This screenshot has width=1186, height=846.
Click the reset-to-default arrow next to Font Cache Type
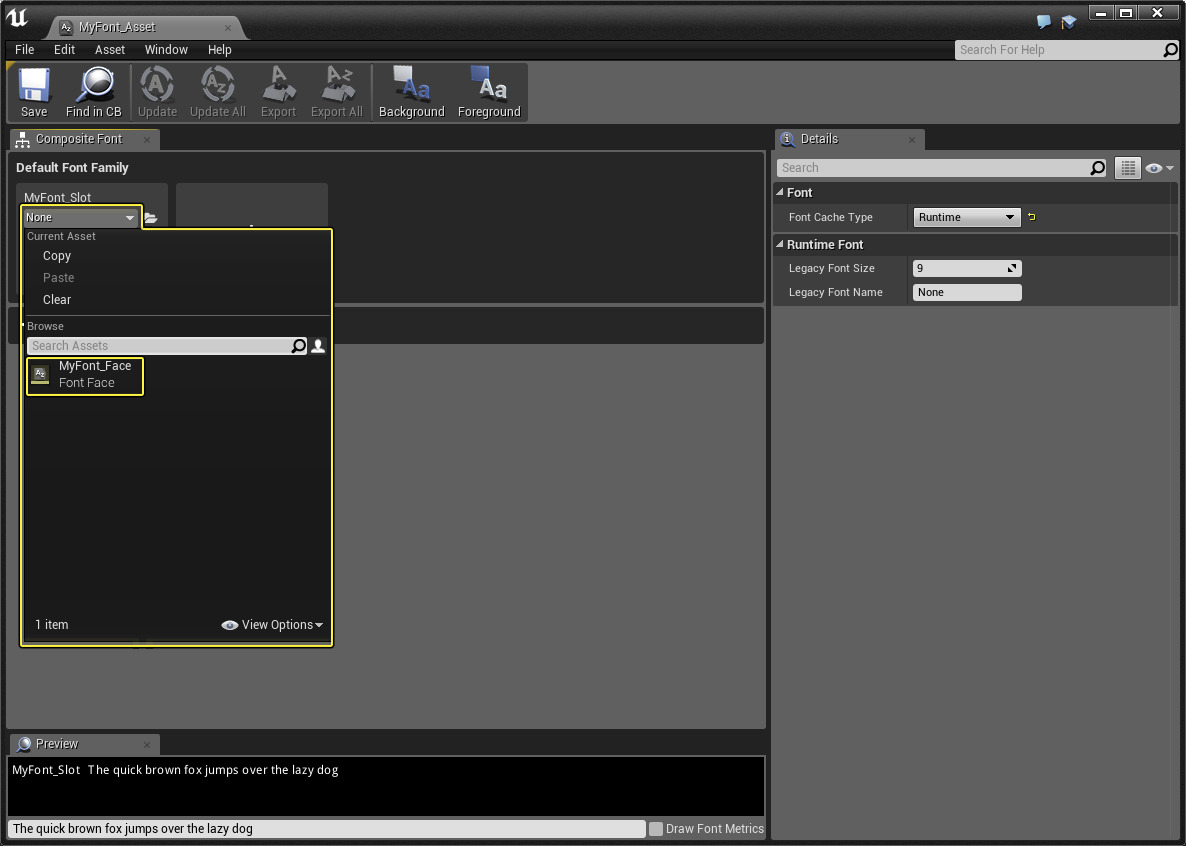coord(1032,217)
